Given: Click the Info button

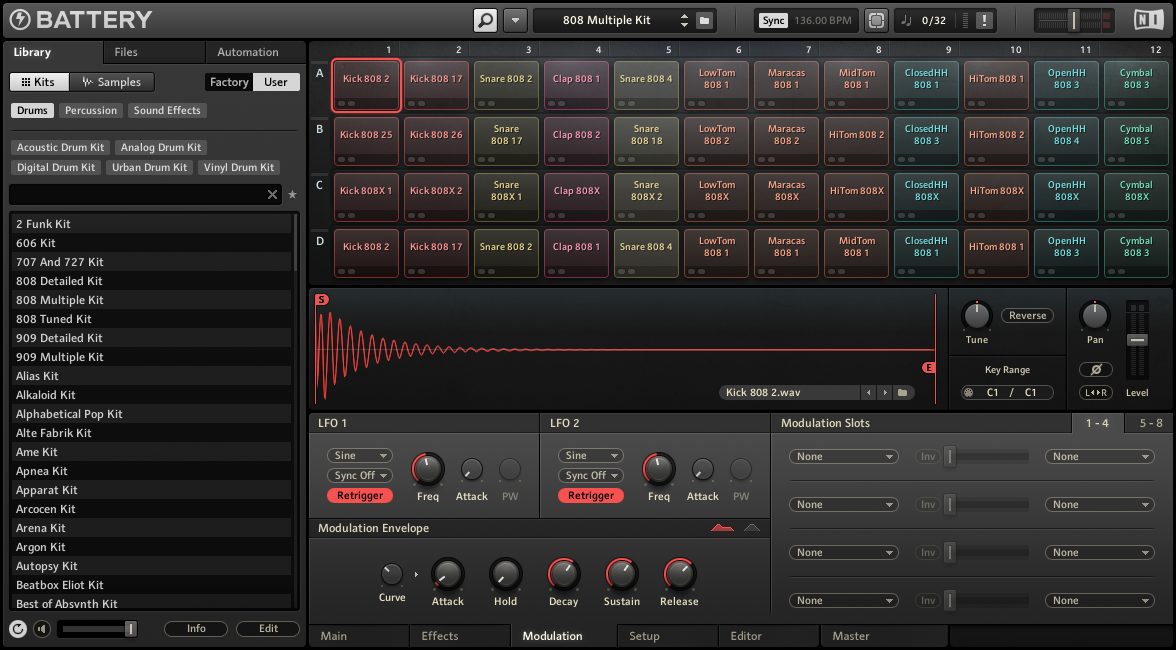Looking at the screenshot, I should pos(196,629).
